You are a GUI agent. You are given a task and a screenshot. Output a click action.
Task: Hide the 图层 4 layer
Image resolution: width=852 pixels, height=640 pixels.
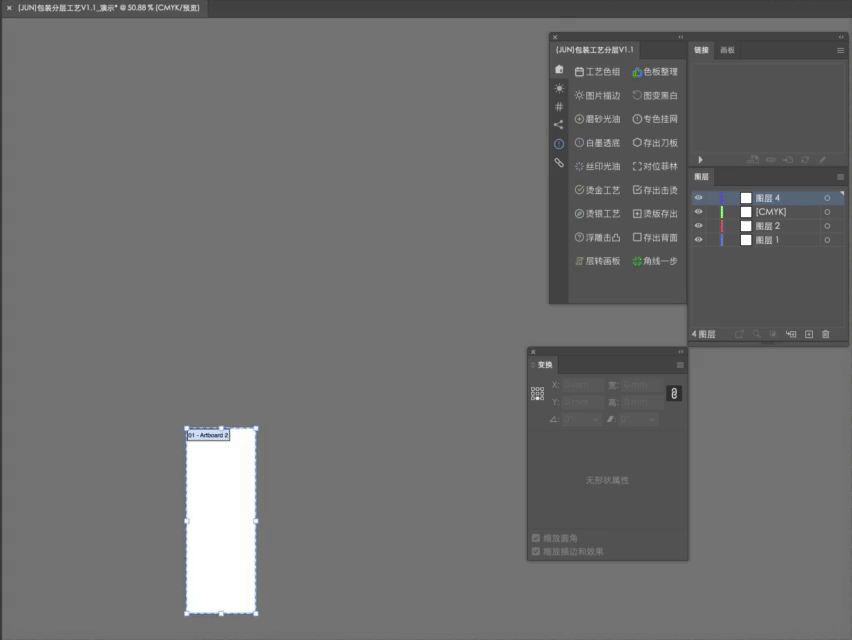coord(699,198)
